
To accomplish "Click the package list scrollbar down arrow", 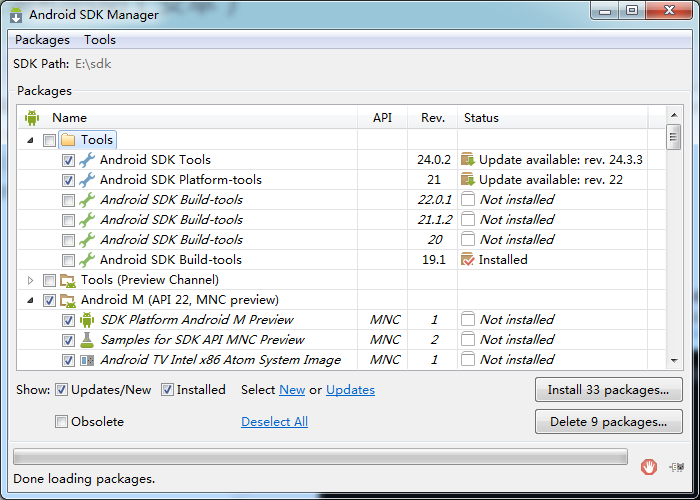I will coord(674,360).
